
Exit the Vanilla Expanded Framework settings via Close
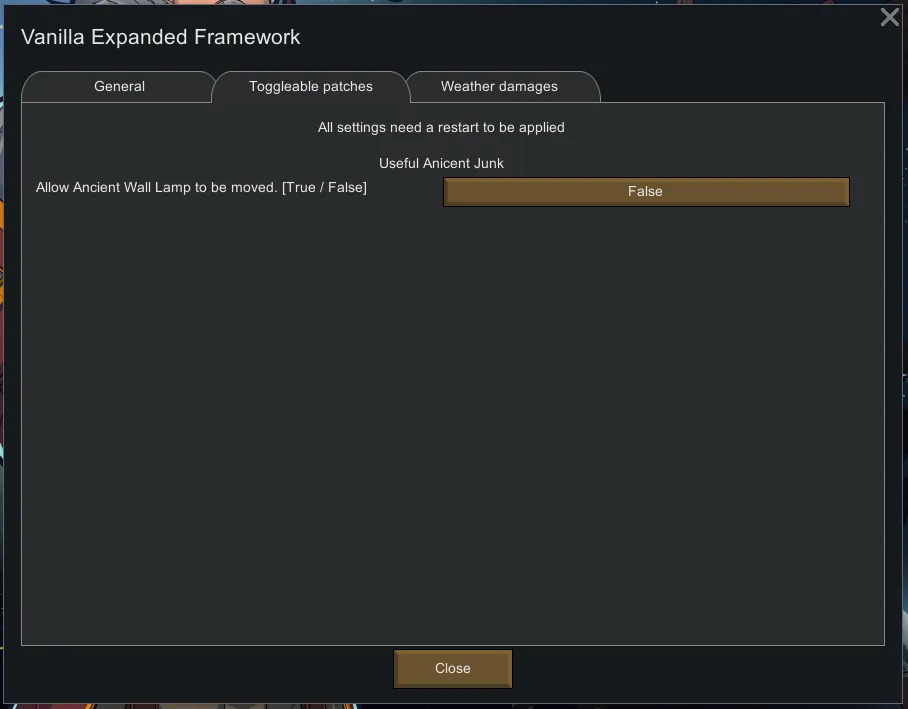[452, 668]
